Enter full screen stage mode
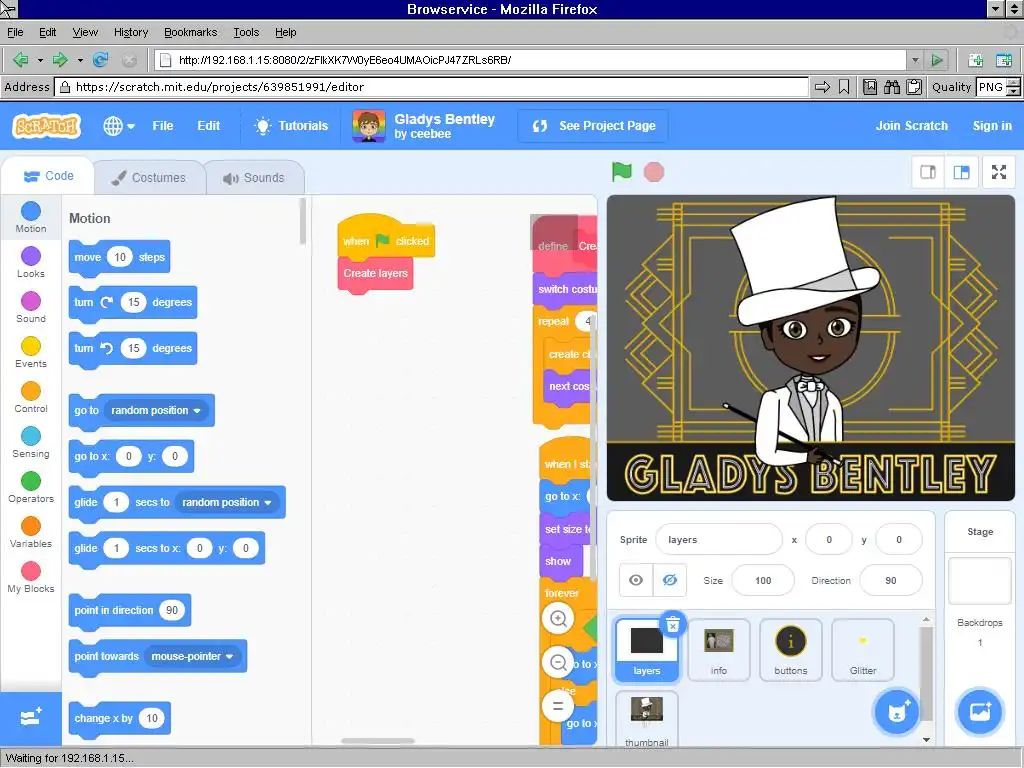 [999, 172]
